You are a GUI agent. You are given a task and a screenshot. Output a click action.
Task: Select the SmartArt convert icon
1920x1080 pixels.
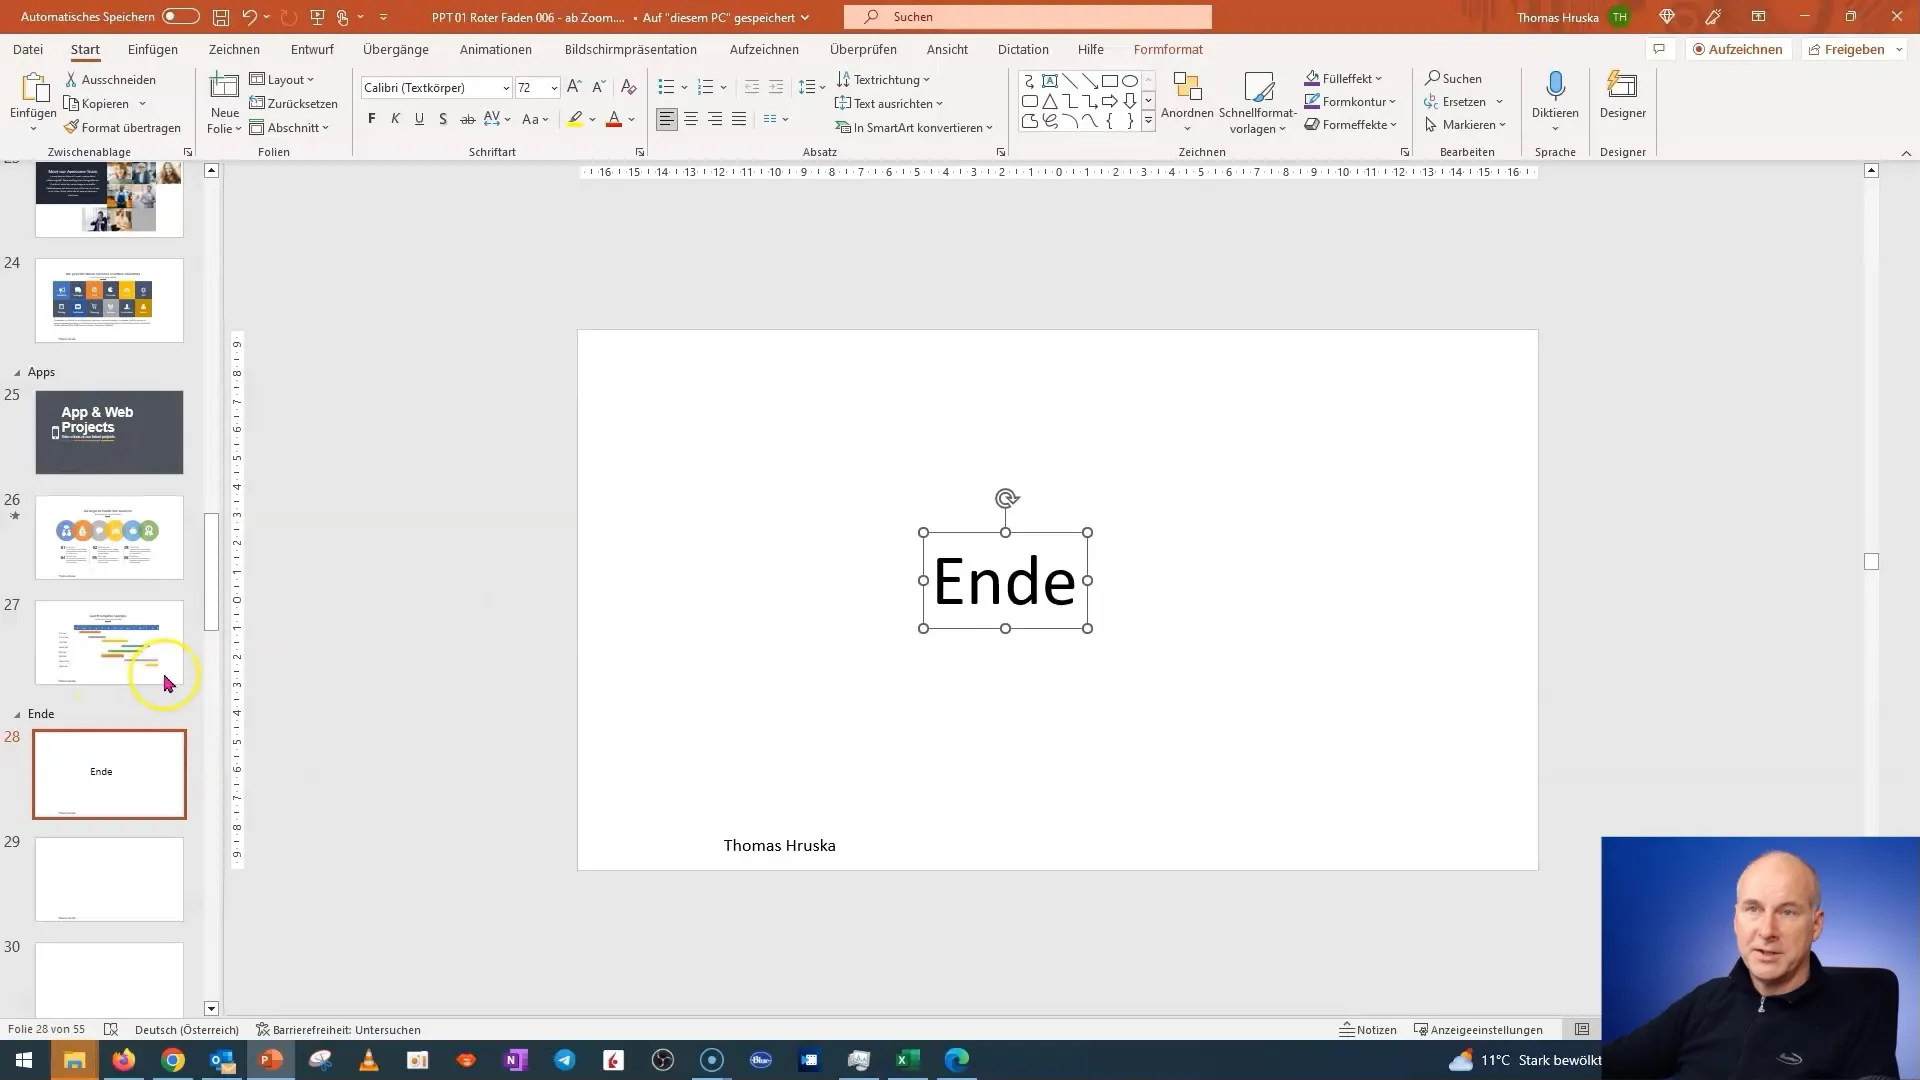click(840, 127)
